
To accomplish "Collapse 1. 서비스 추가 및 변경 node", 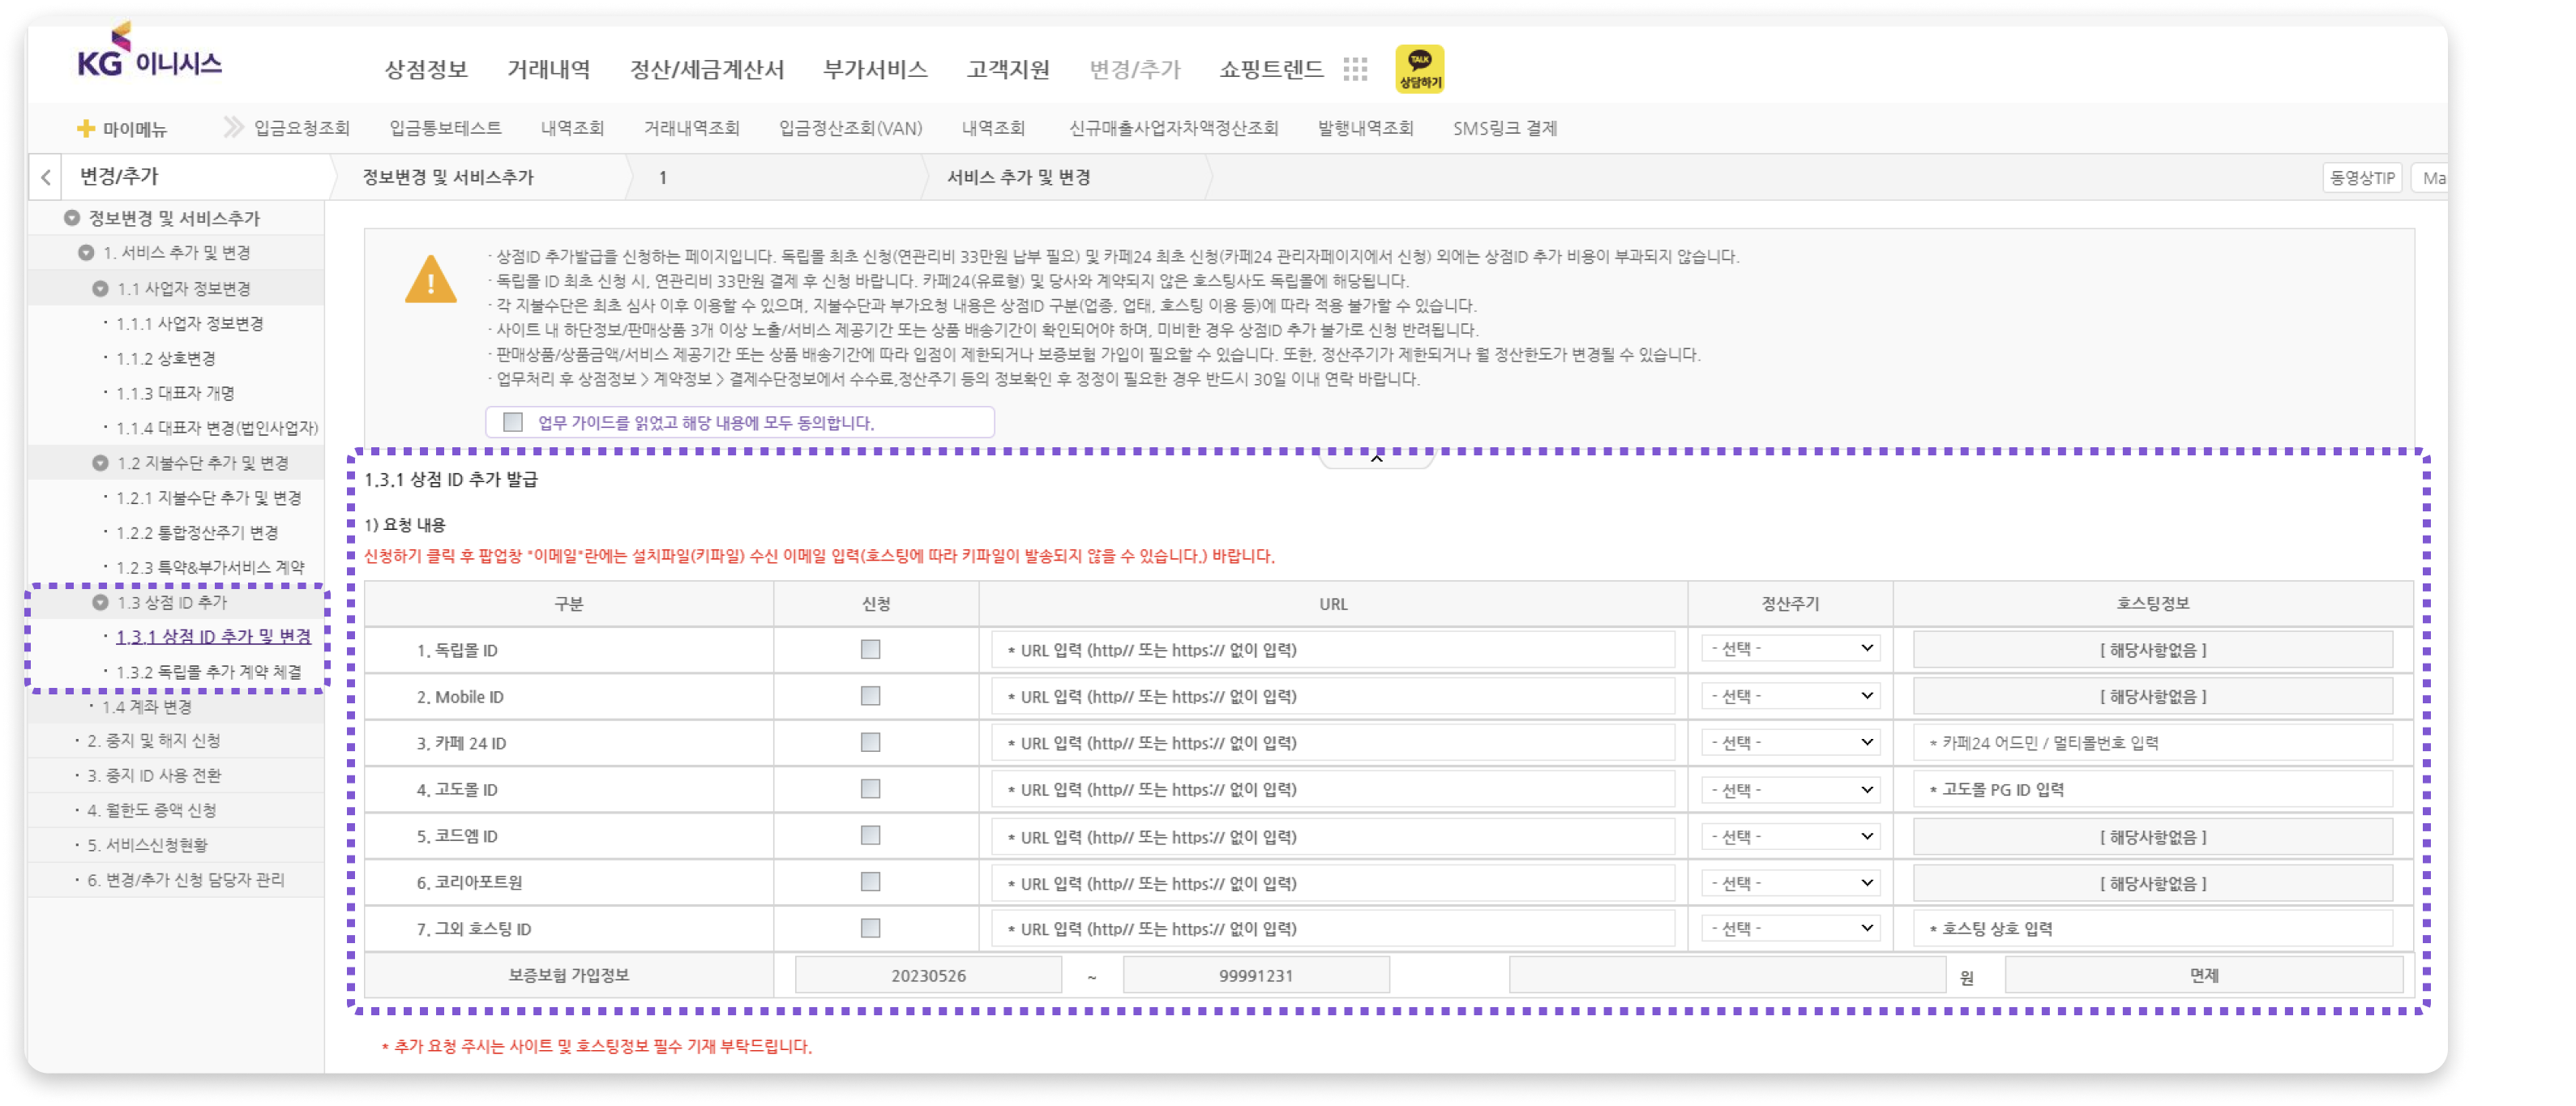I will click(x=86, y=253).
